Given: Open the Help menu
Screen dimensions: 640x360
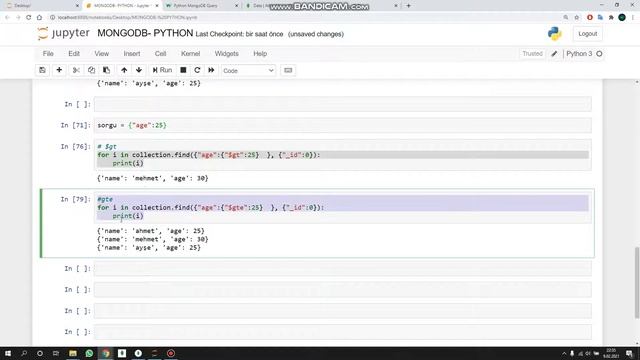Looking at the screenshot, I should pyautogui.click(x=260, y=53).
